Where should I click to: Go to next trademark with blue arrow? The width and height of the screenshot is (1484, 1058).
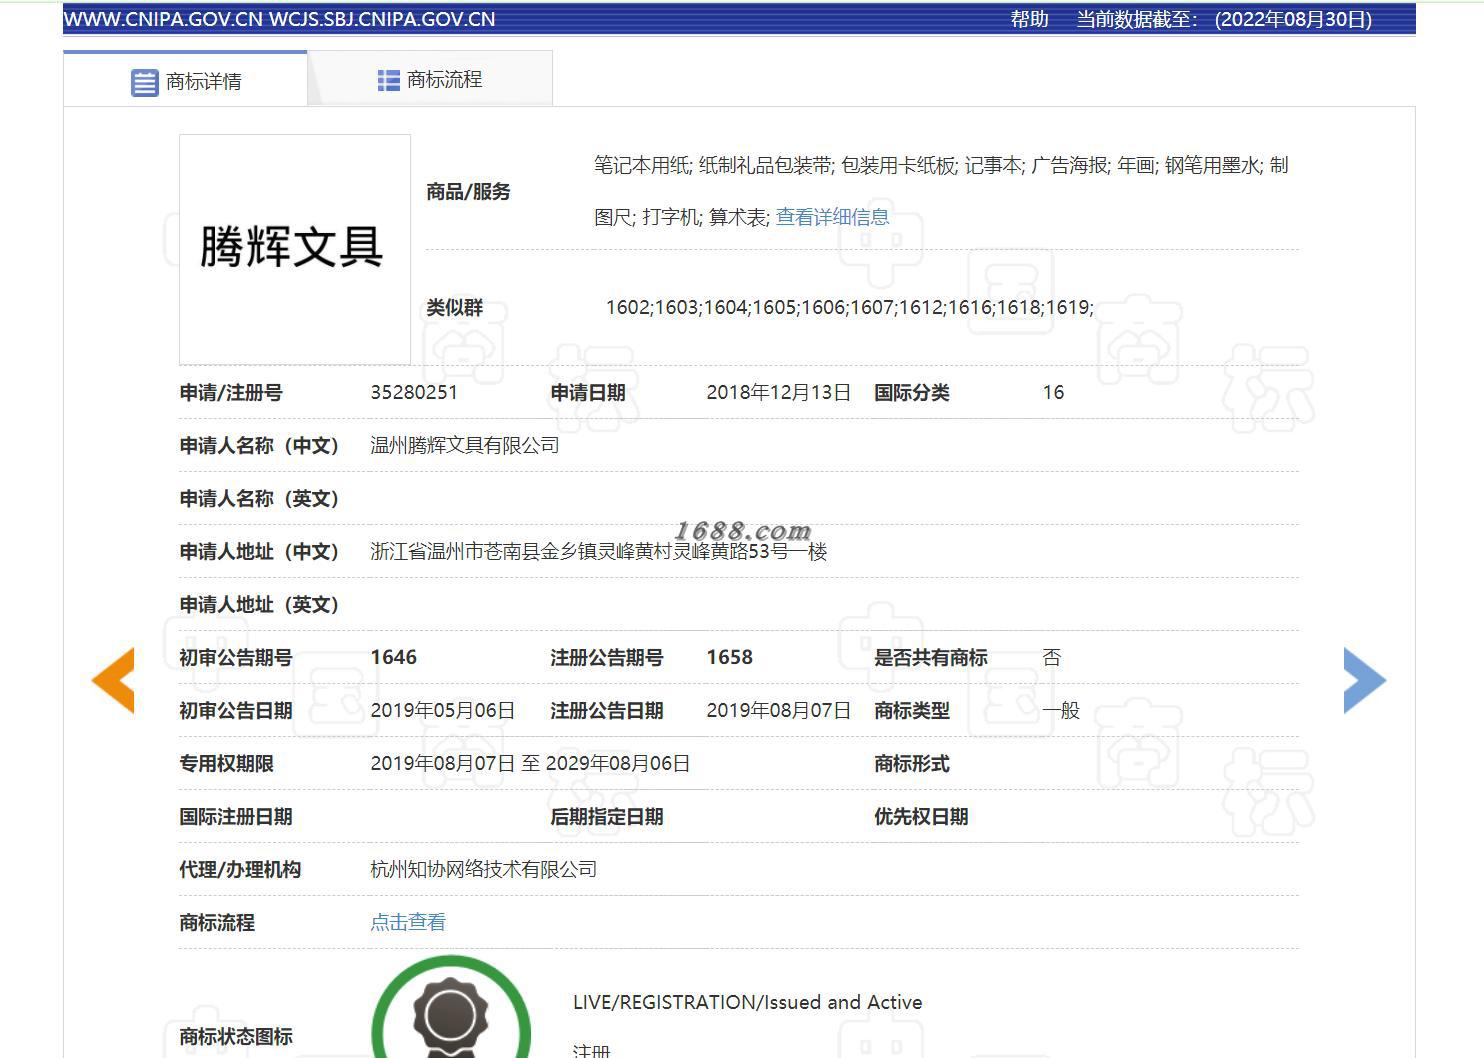pos(1365,680)
